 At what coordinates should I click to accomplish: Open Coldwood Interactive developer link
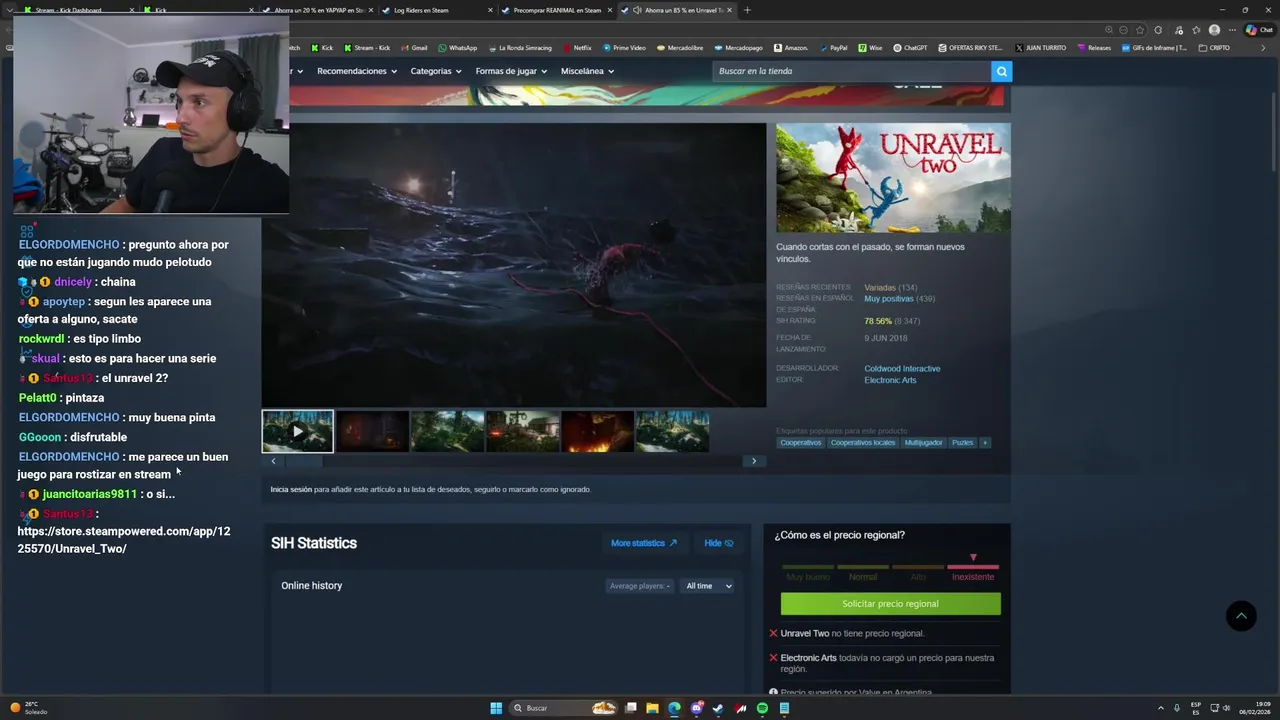pyautogui.click(x=902, y=369)
